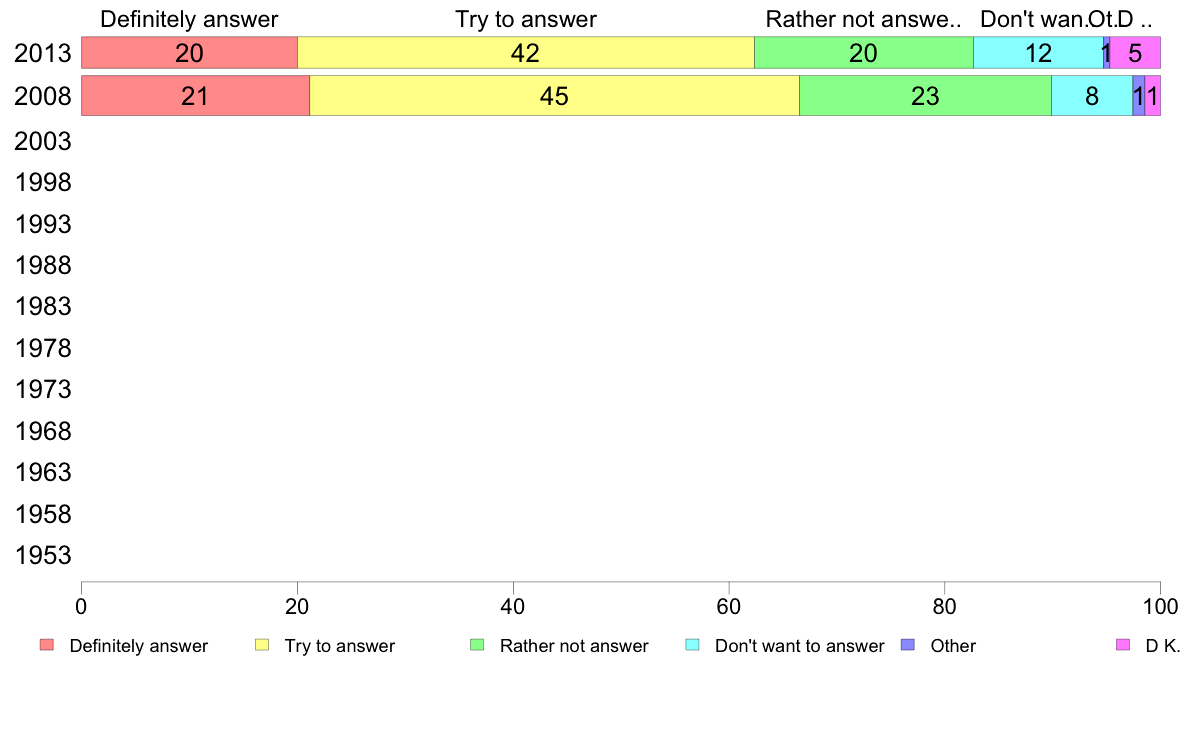Click the cyan 2008 segment labeled 8

pyautogui.click(x=1092, y=96)
